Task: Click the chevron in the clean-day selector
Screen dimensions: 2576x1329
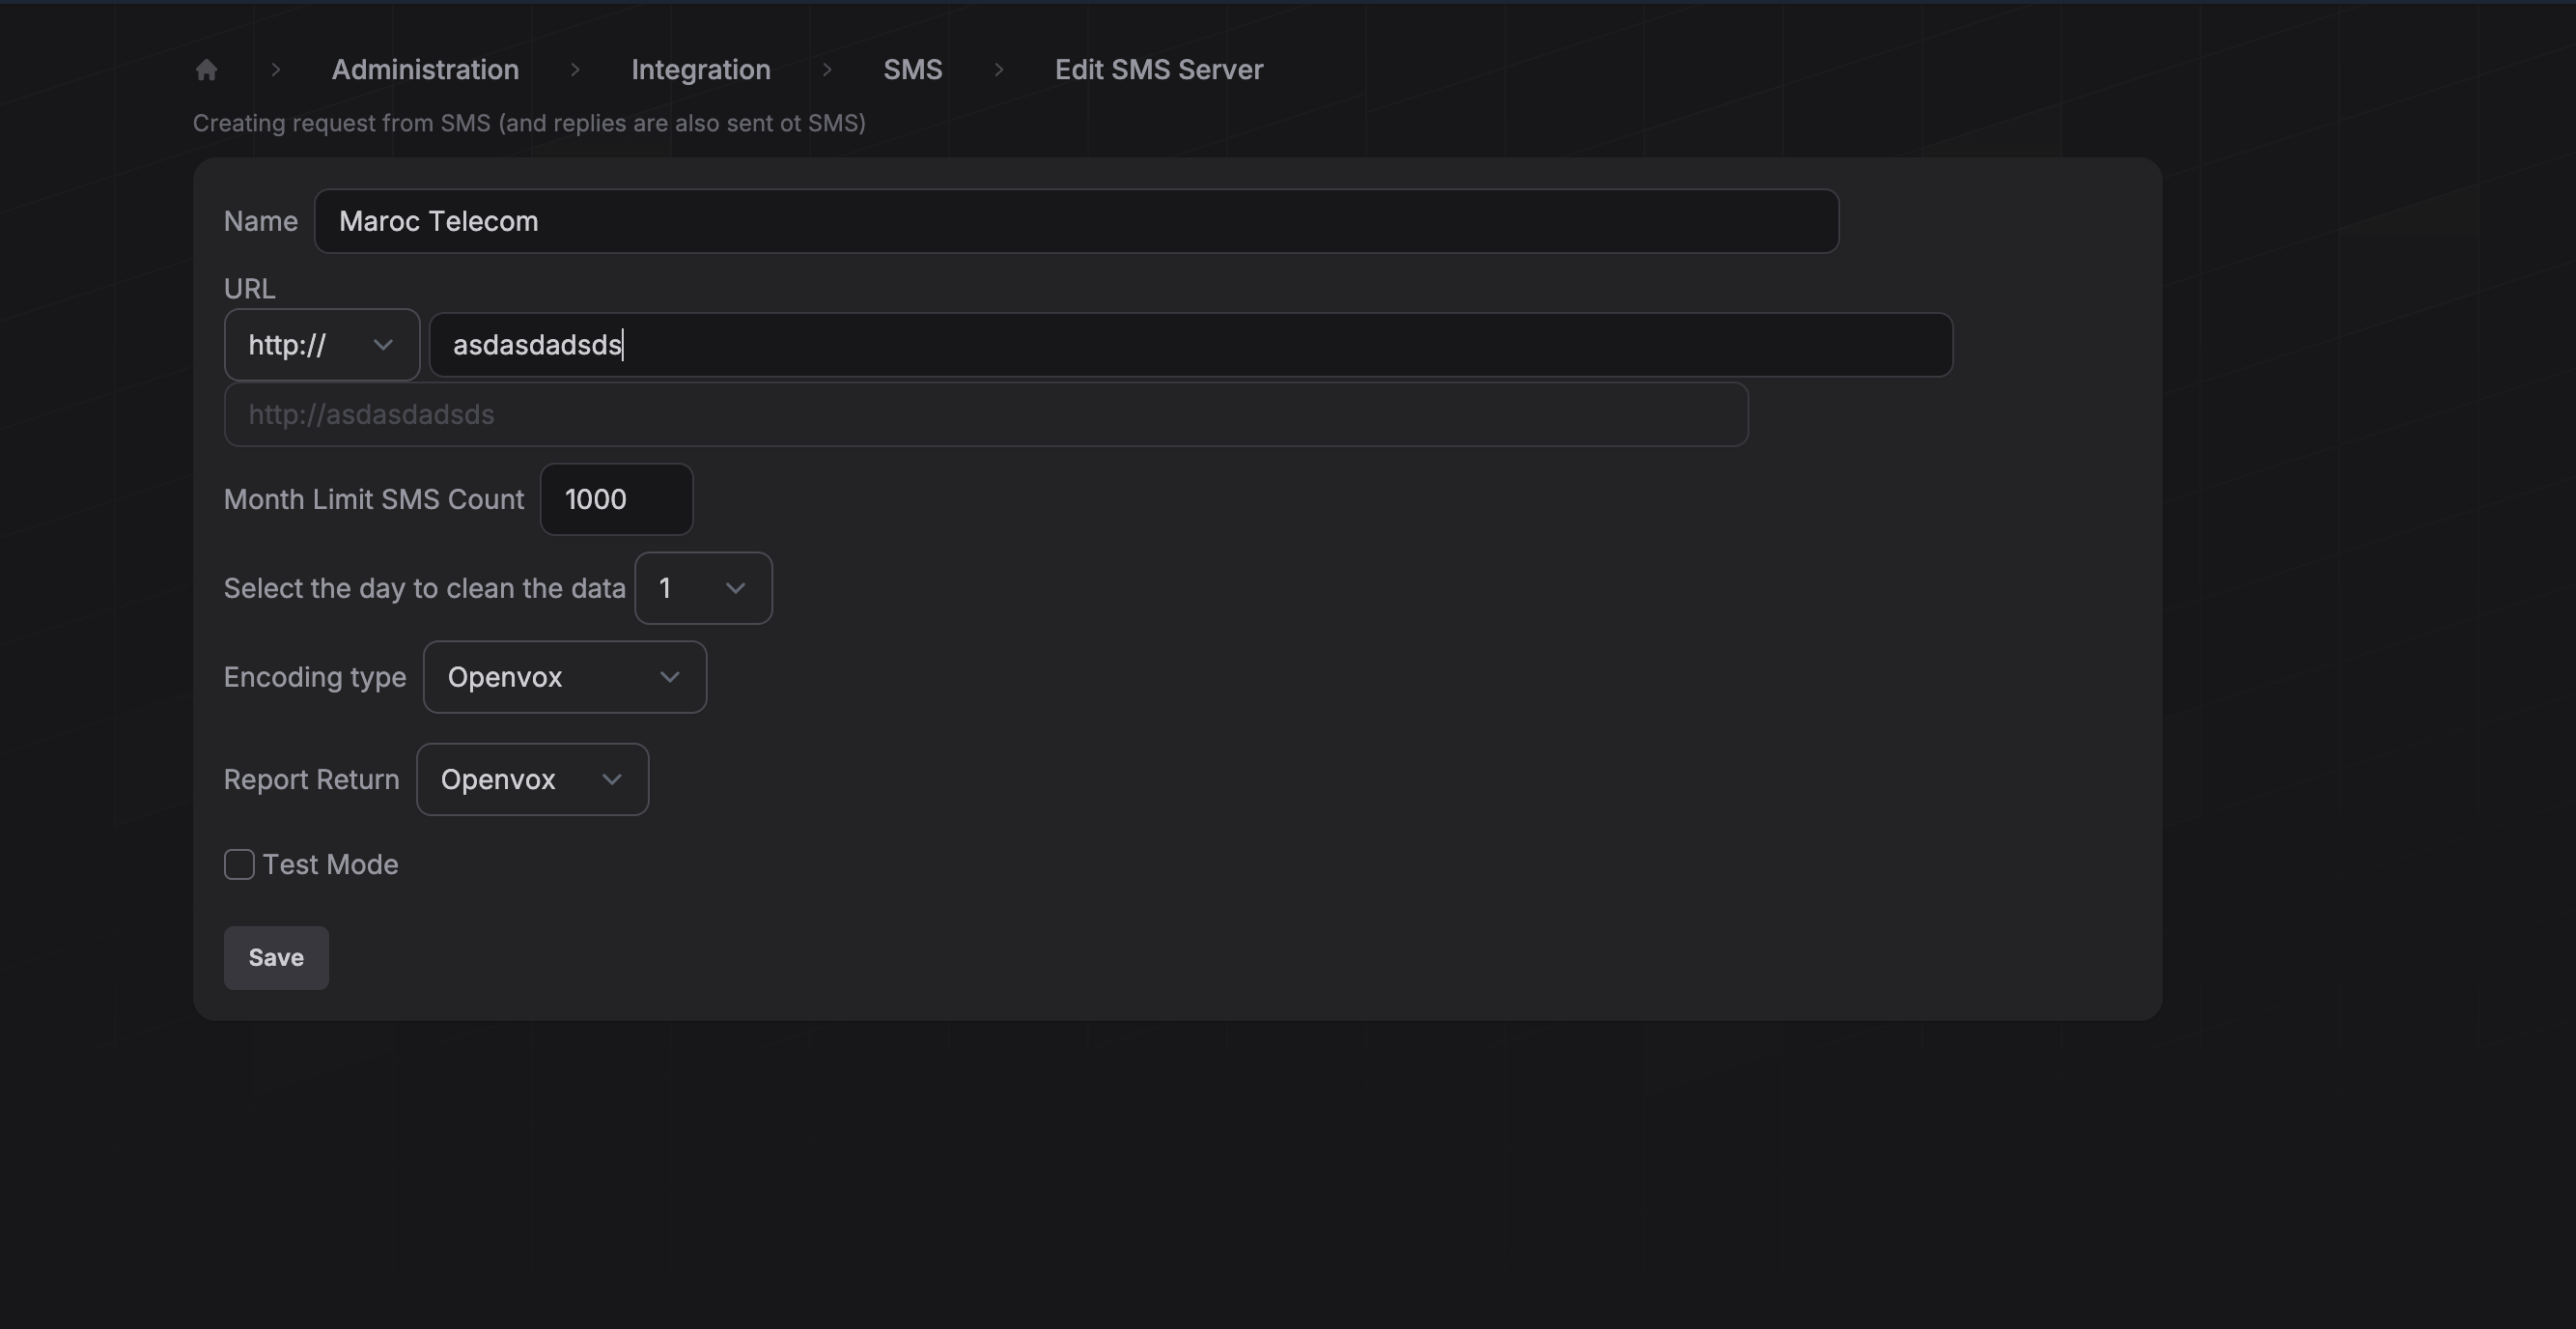Action: [735, 588]
